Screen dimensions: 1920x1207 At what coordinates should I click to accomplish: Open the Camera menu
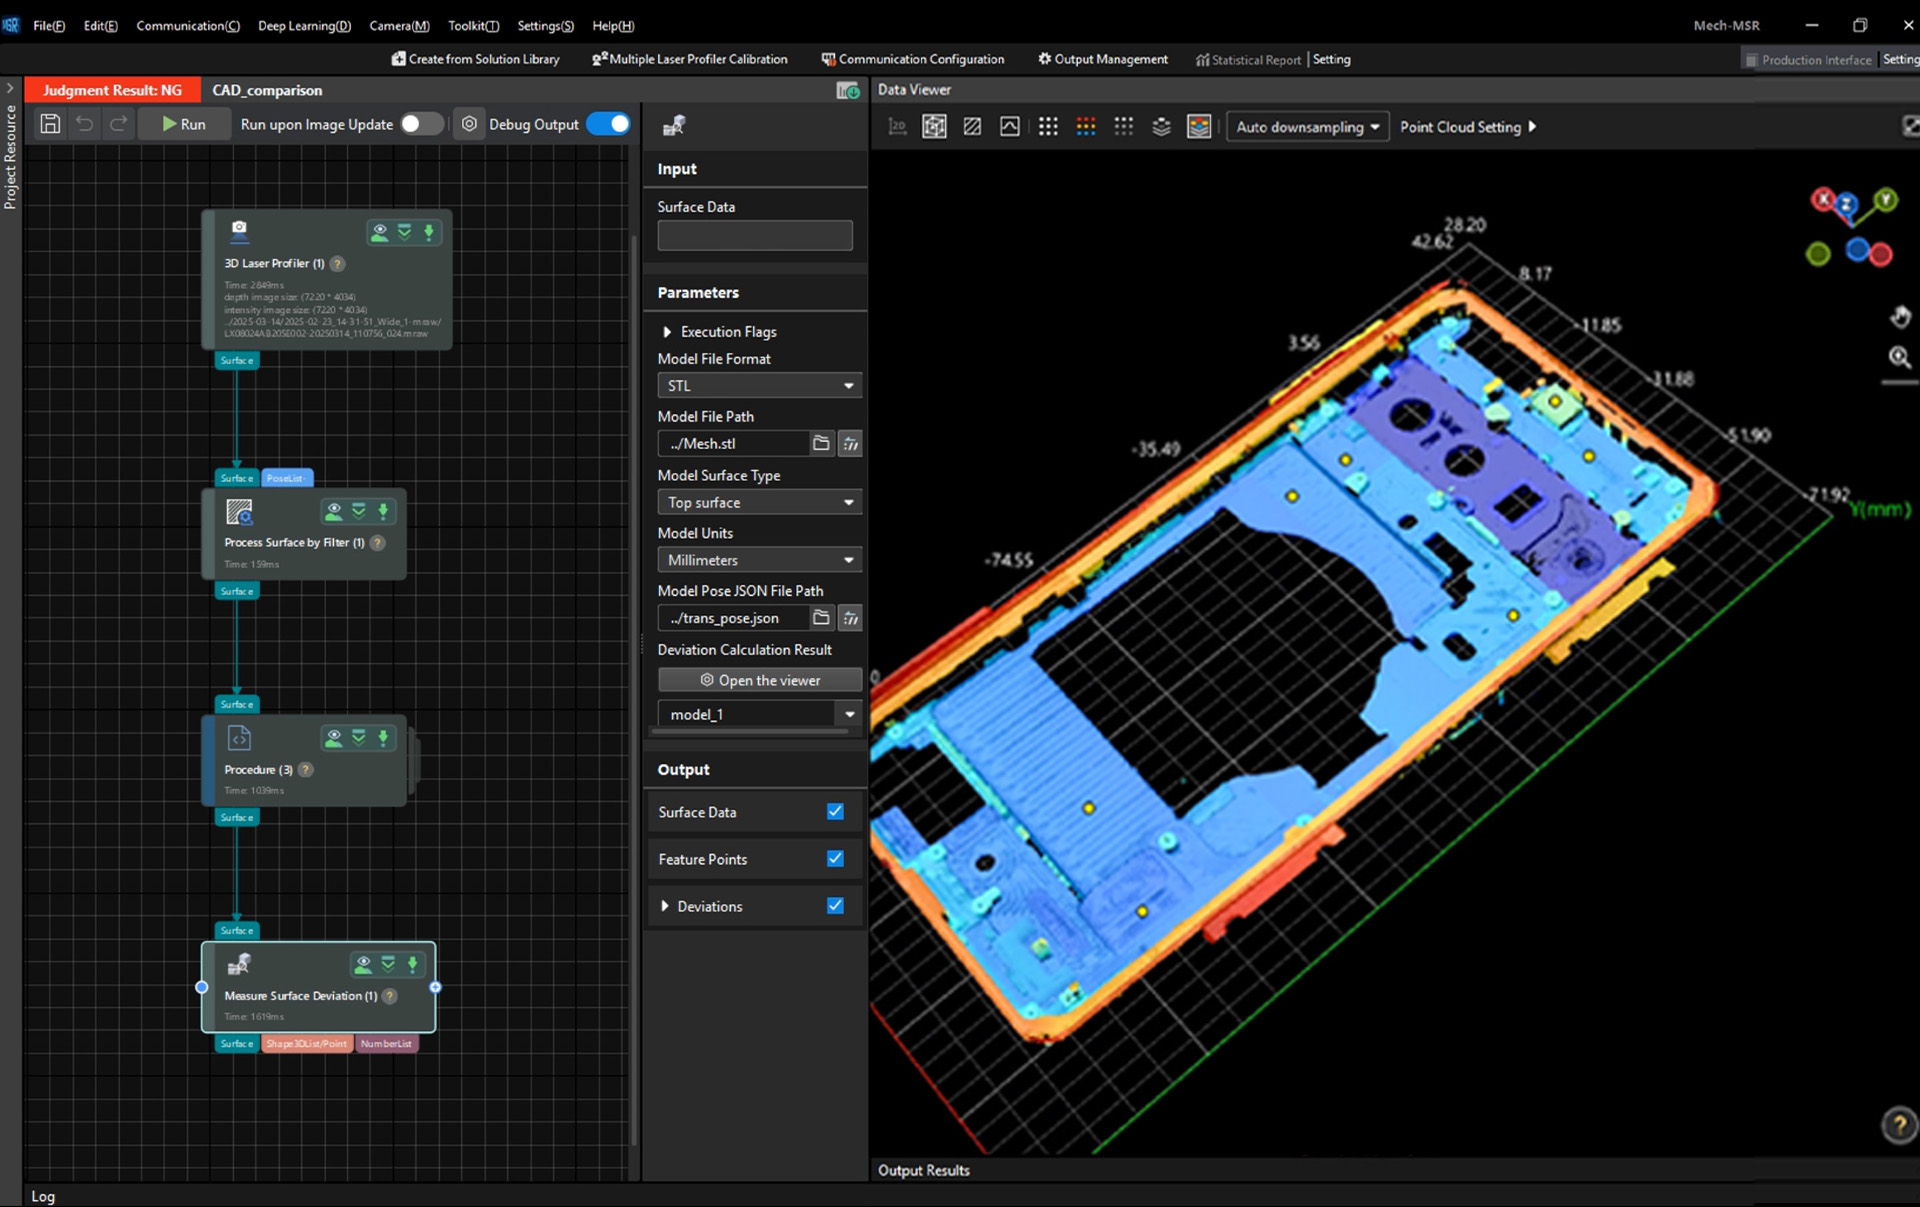pos(399,26)
